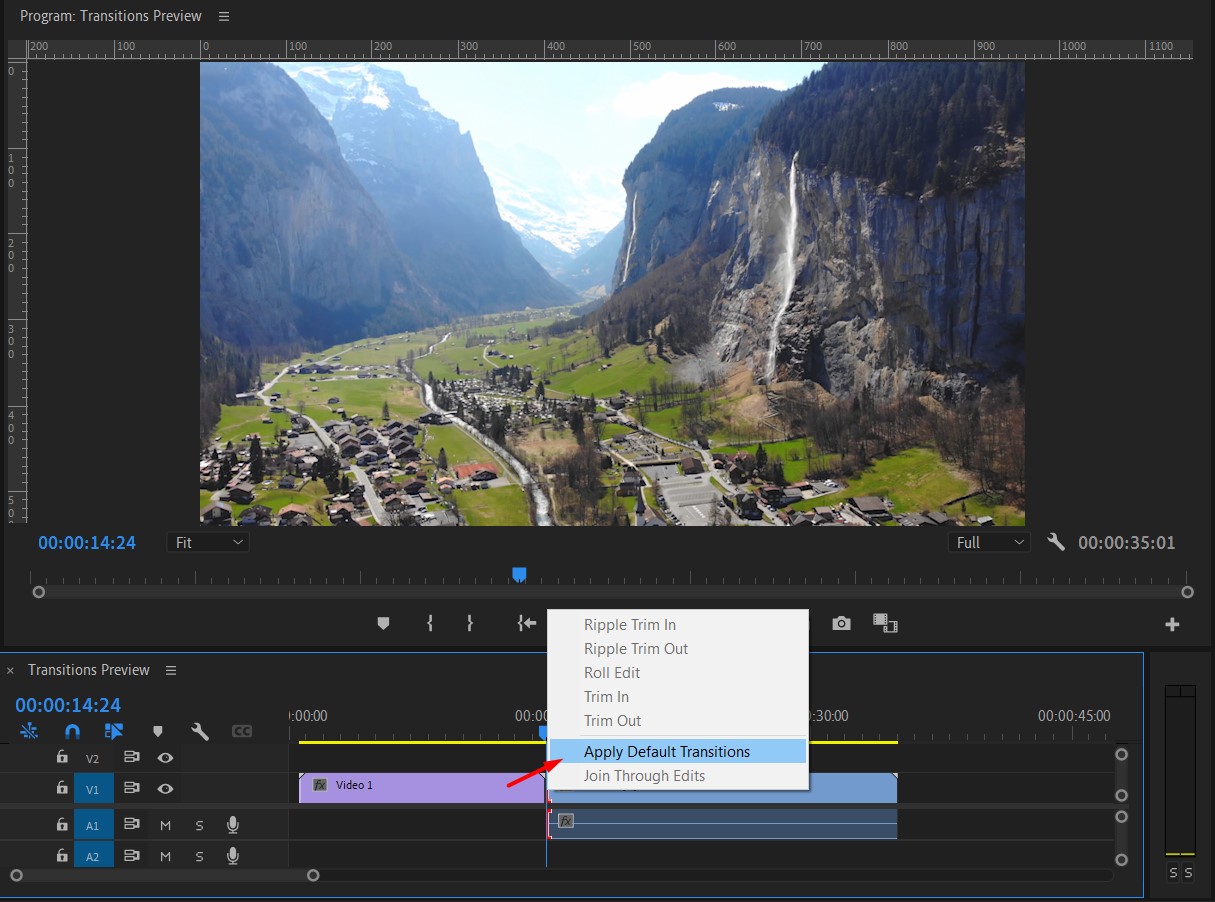This screenshot has height=902, width=1215.
Task: Open the Fit zoom level dropdown
Action: pos(208,542)
